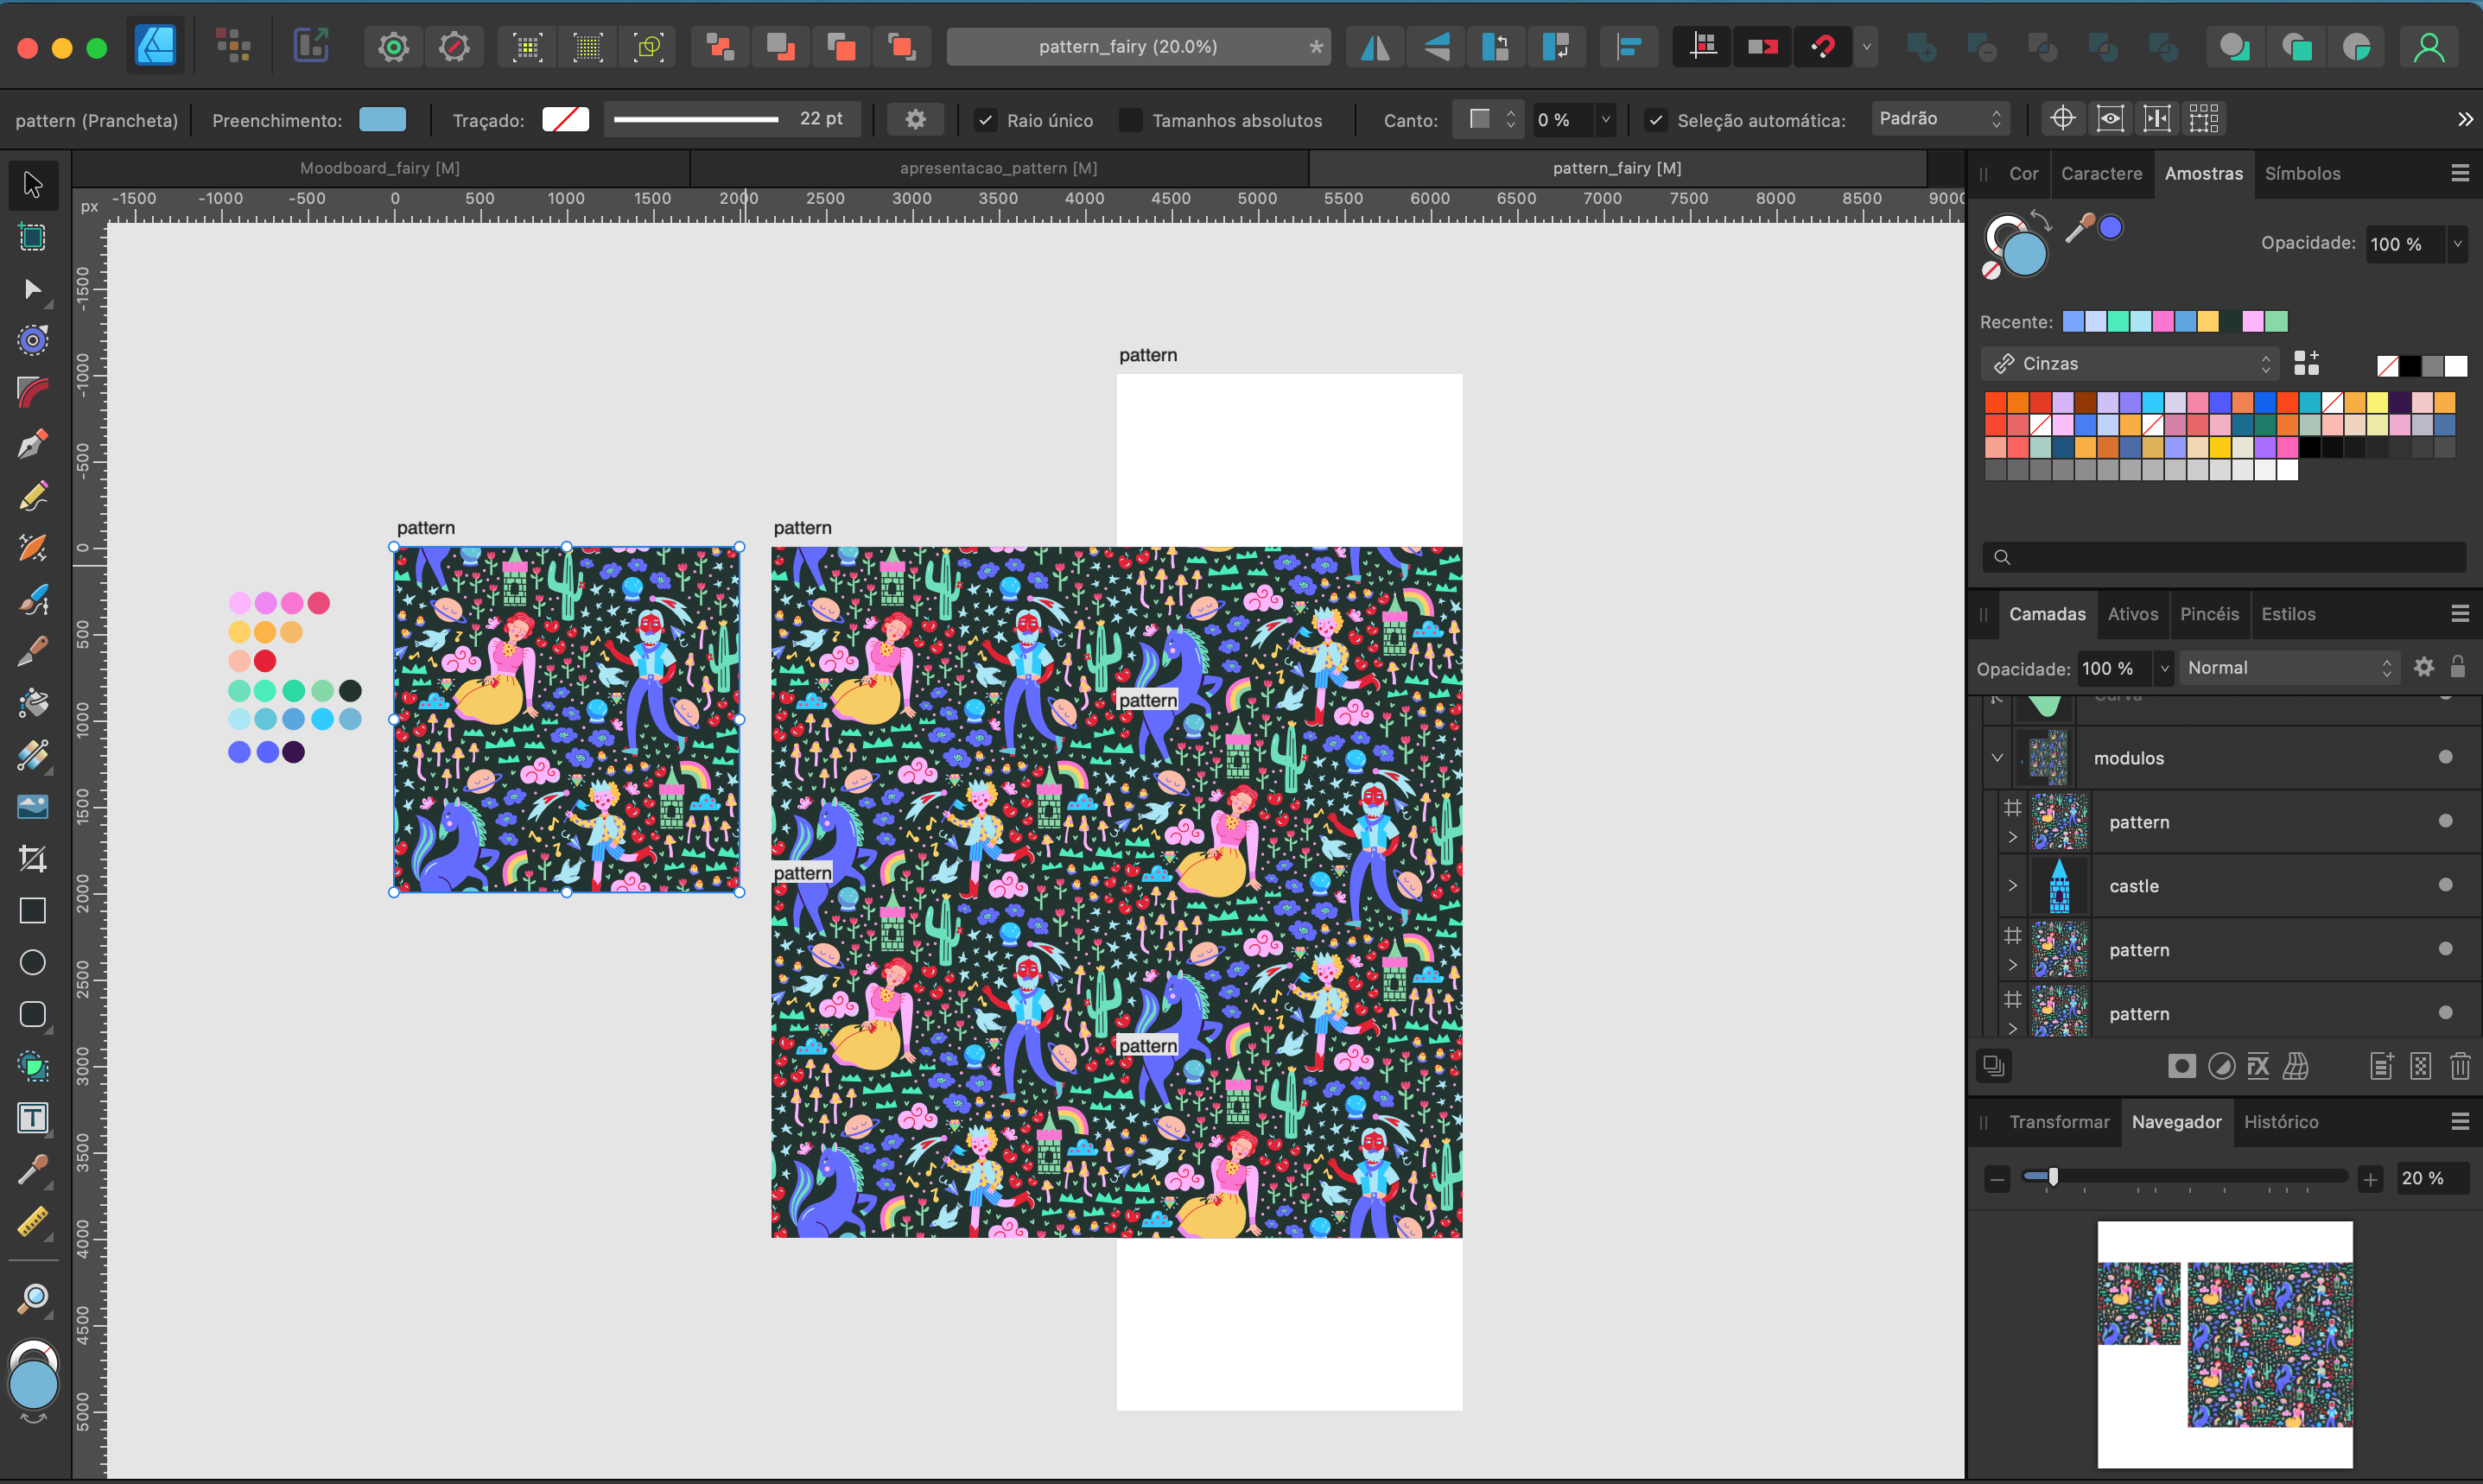
Task: Click the Delete Layer trash button
Action: (x=2460, y=1066)
